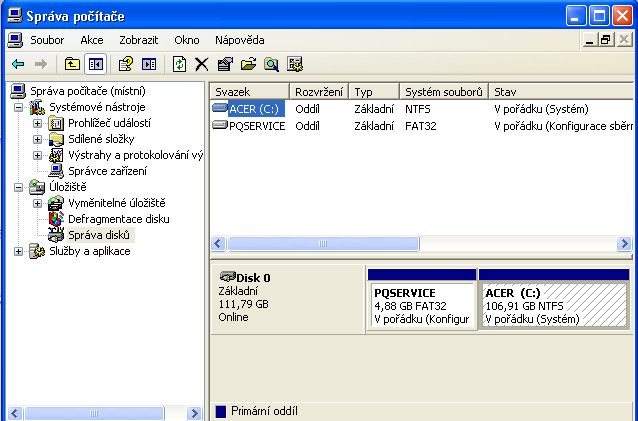Click the forward arrow toolbar button
The image size is (638, 421).
click(x=41, y=64)
